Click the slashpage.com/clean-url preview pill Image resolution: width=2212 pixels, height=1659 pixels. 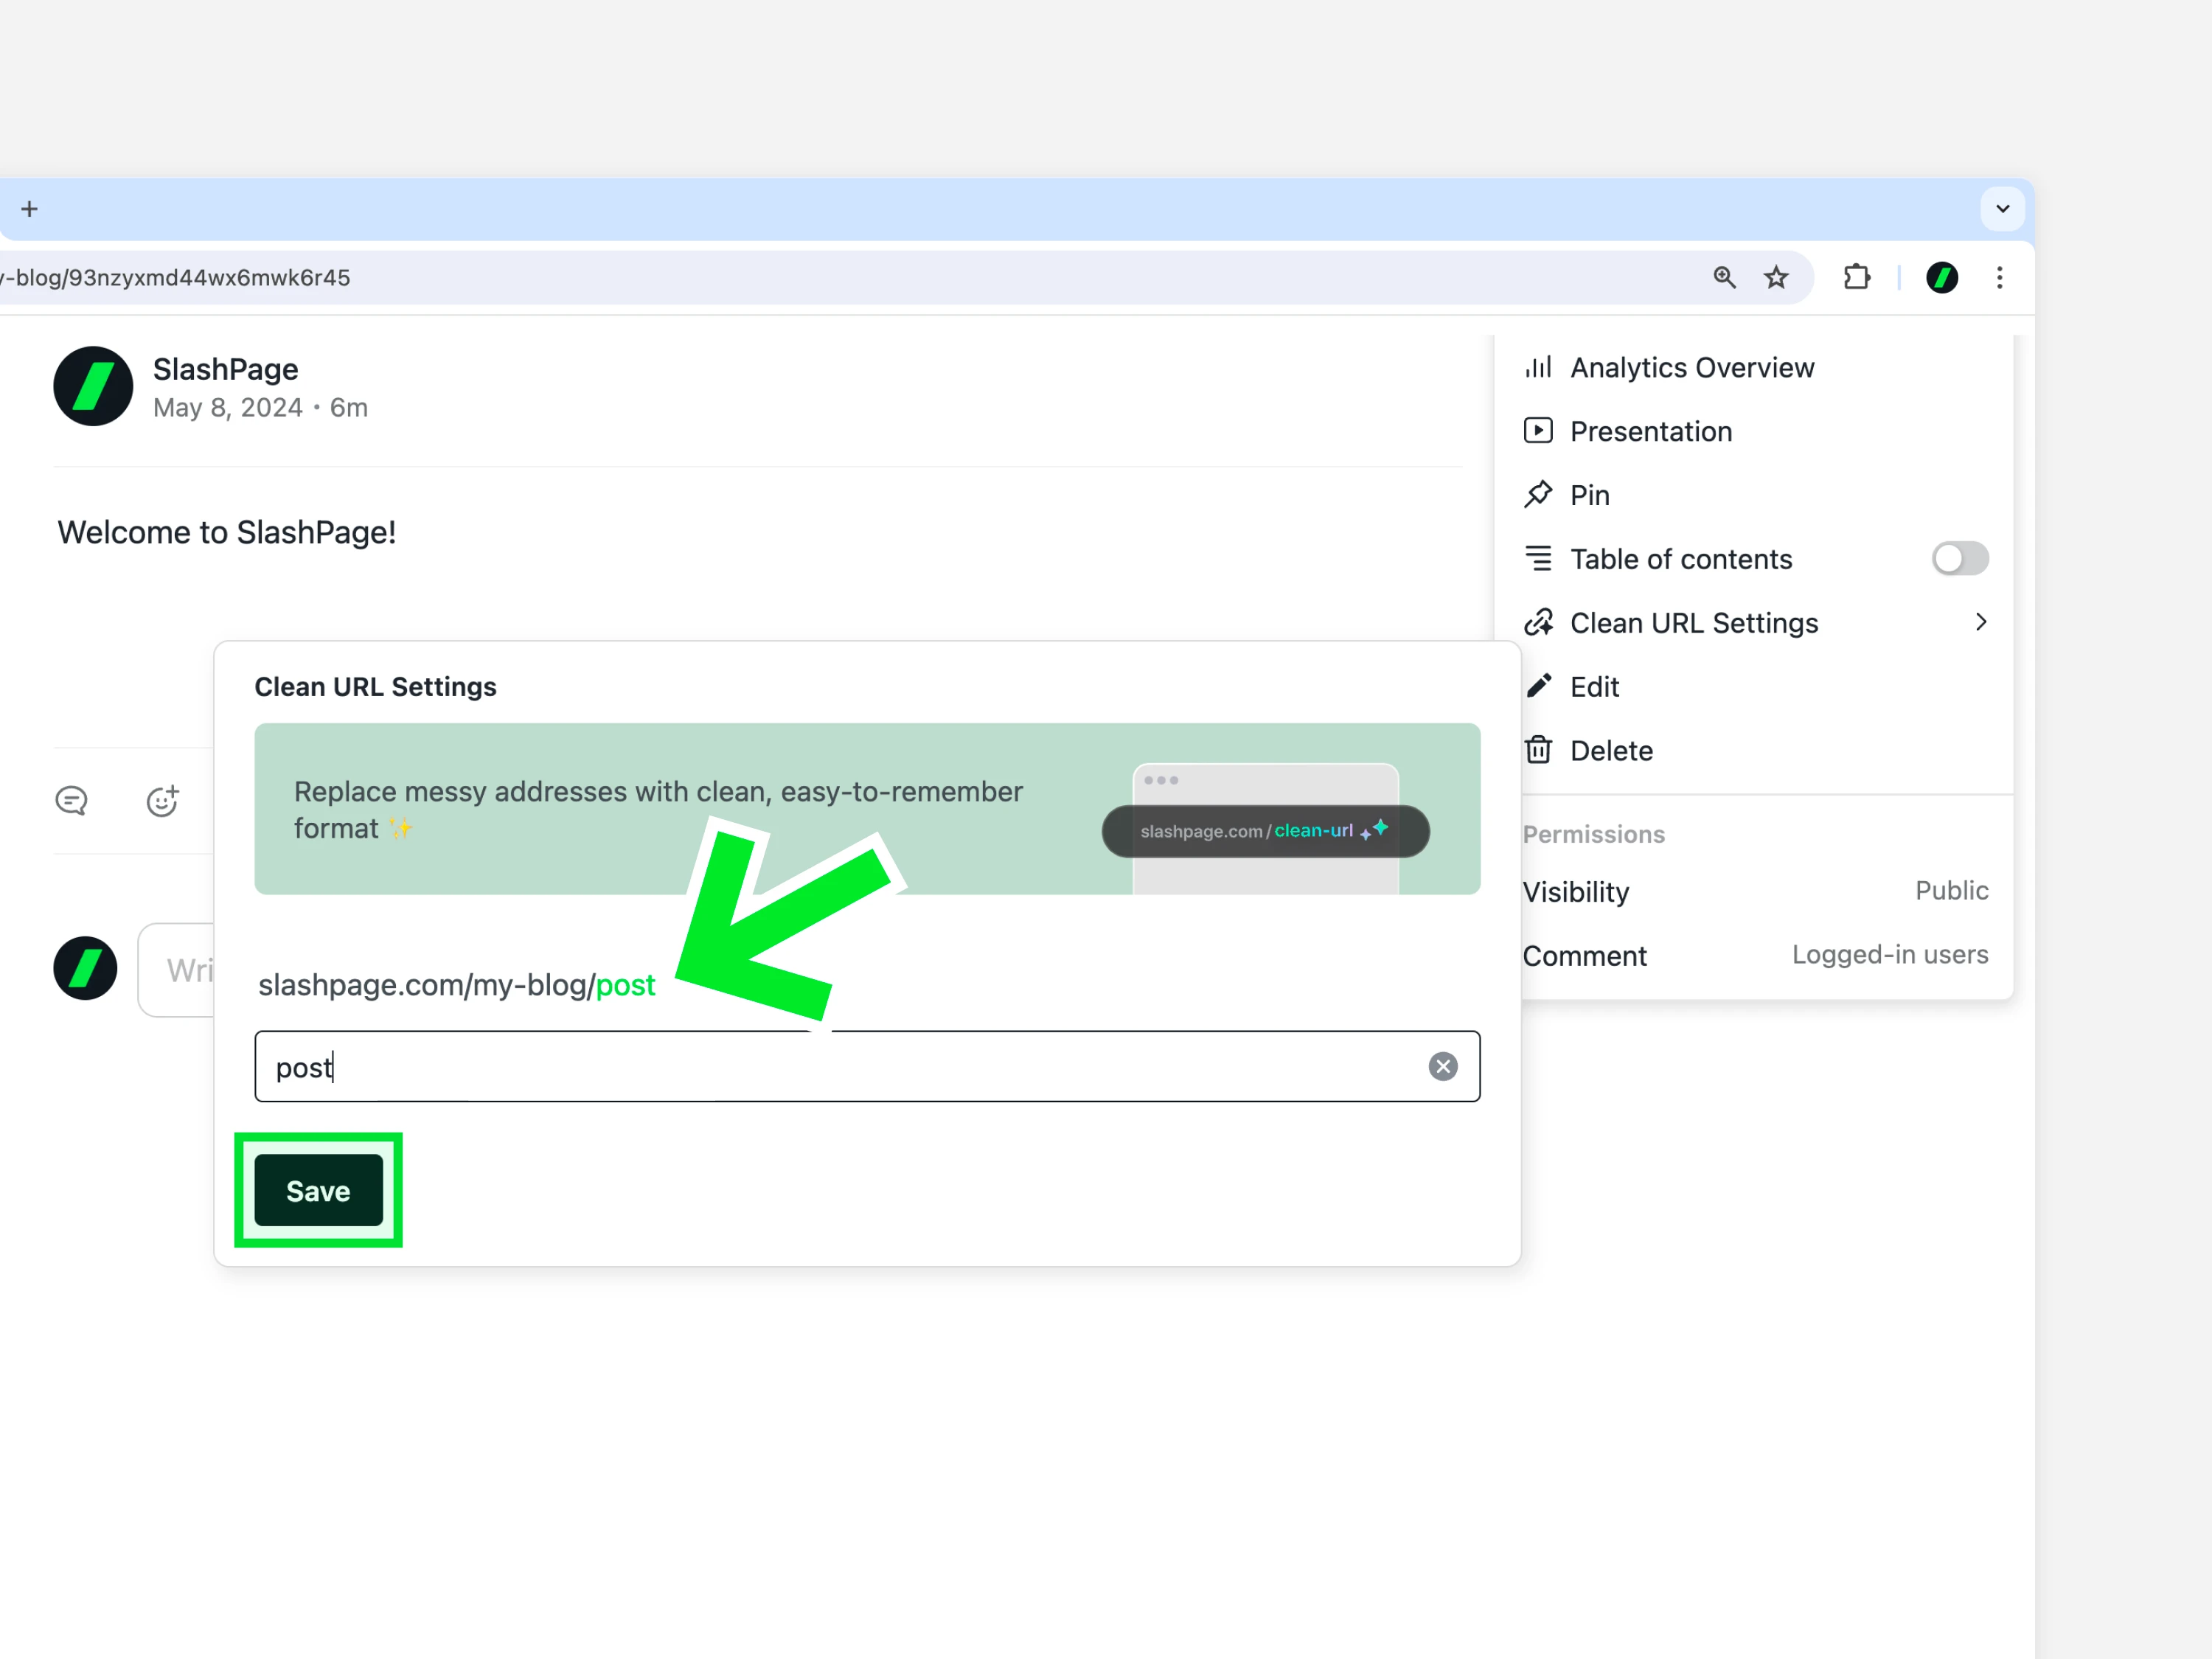1265,831
